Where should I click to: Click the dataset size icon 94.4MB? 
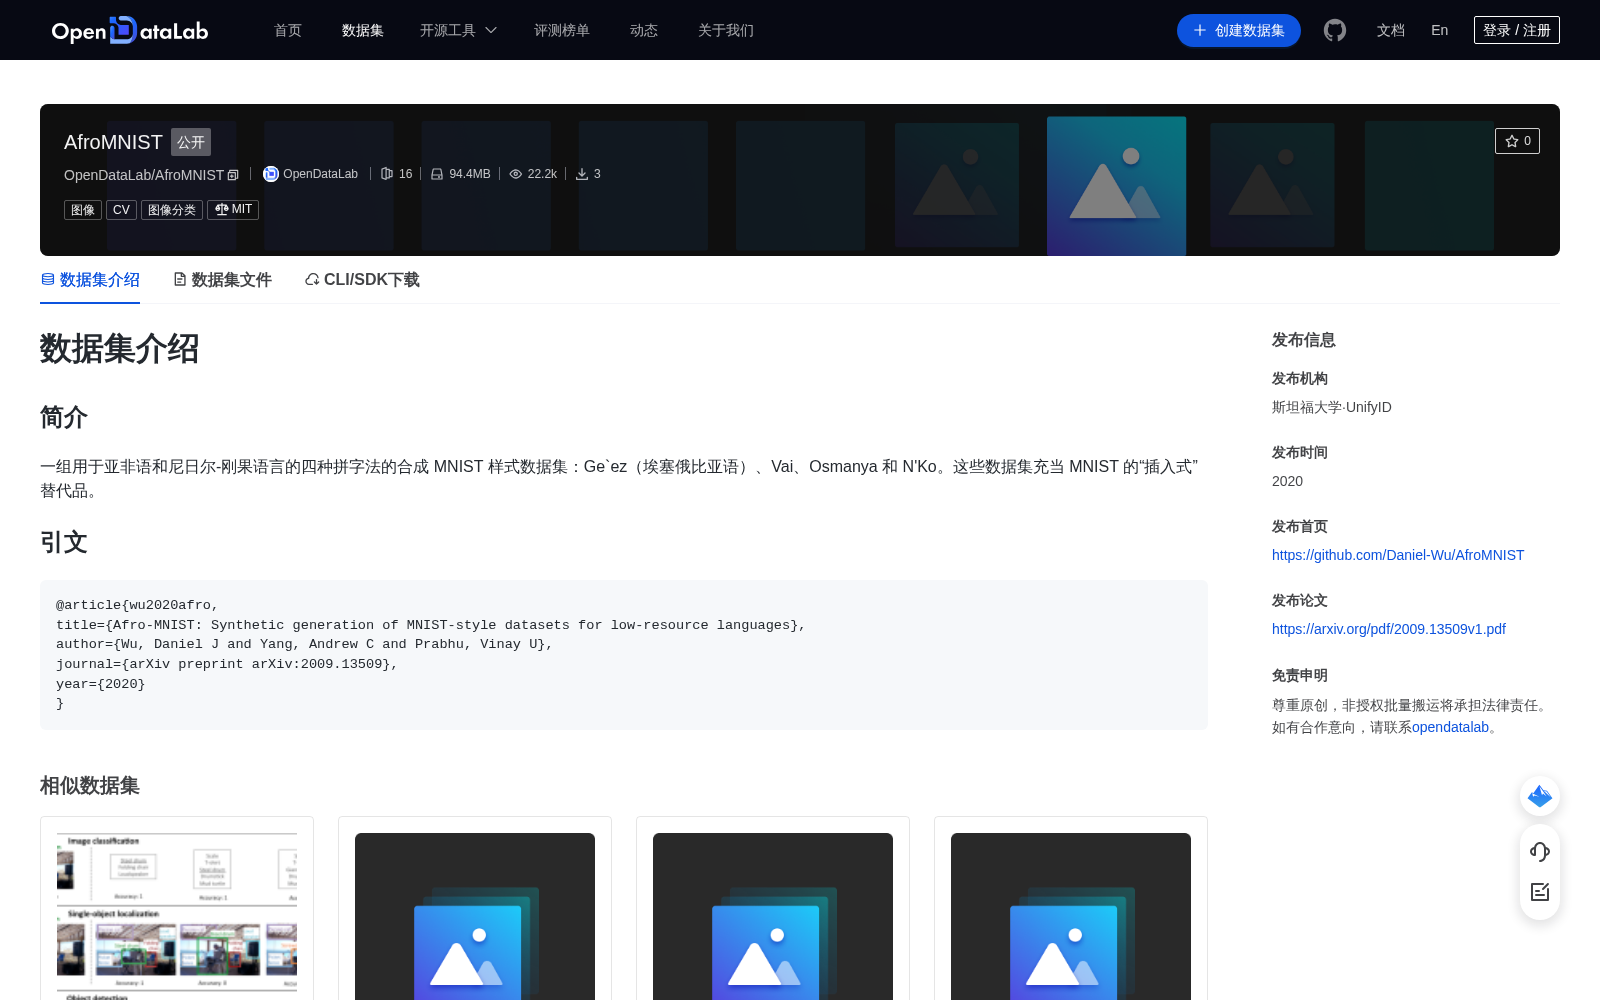(x=437, y=174)
